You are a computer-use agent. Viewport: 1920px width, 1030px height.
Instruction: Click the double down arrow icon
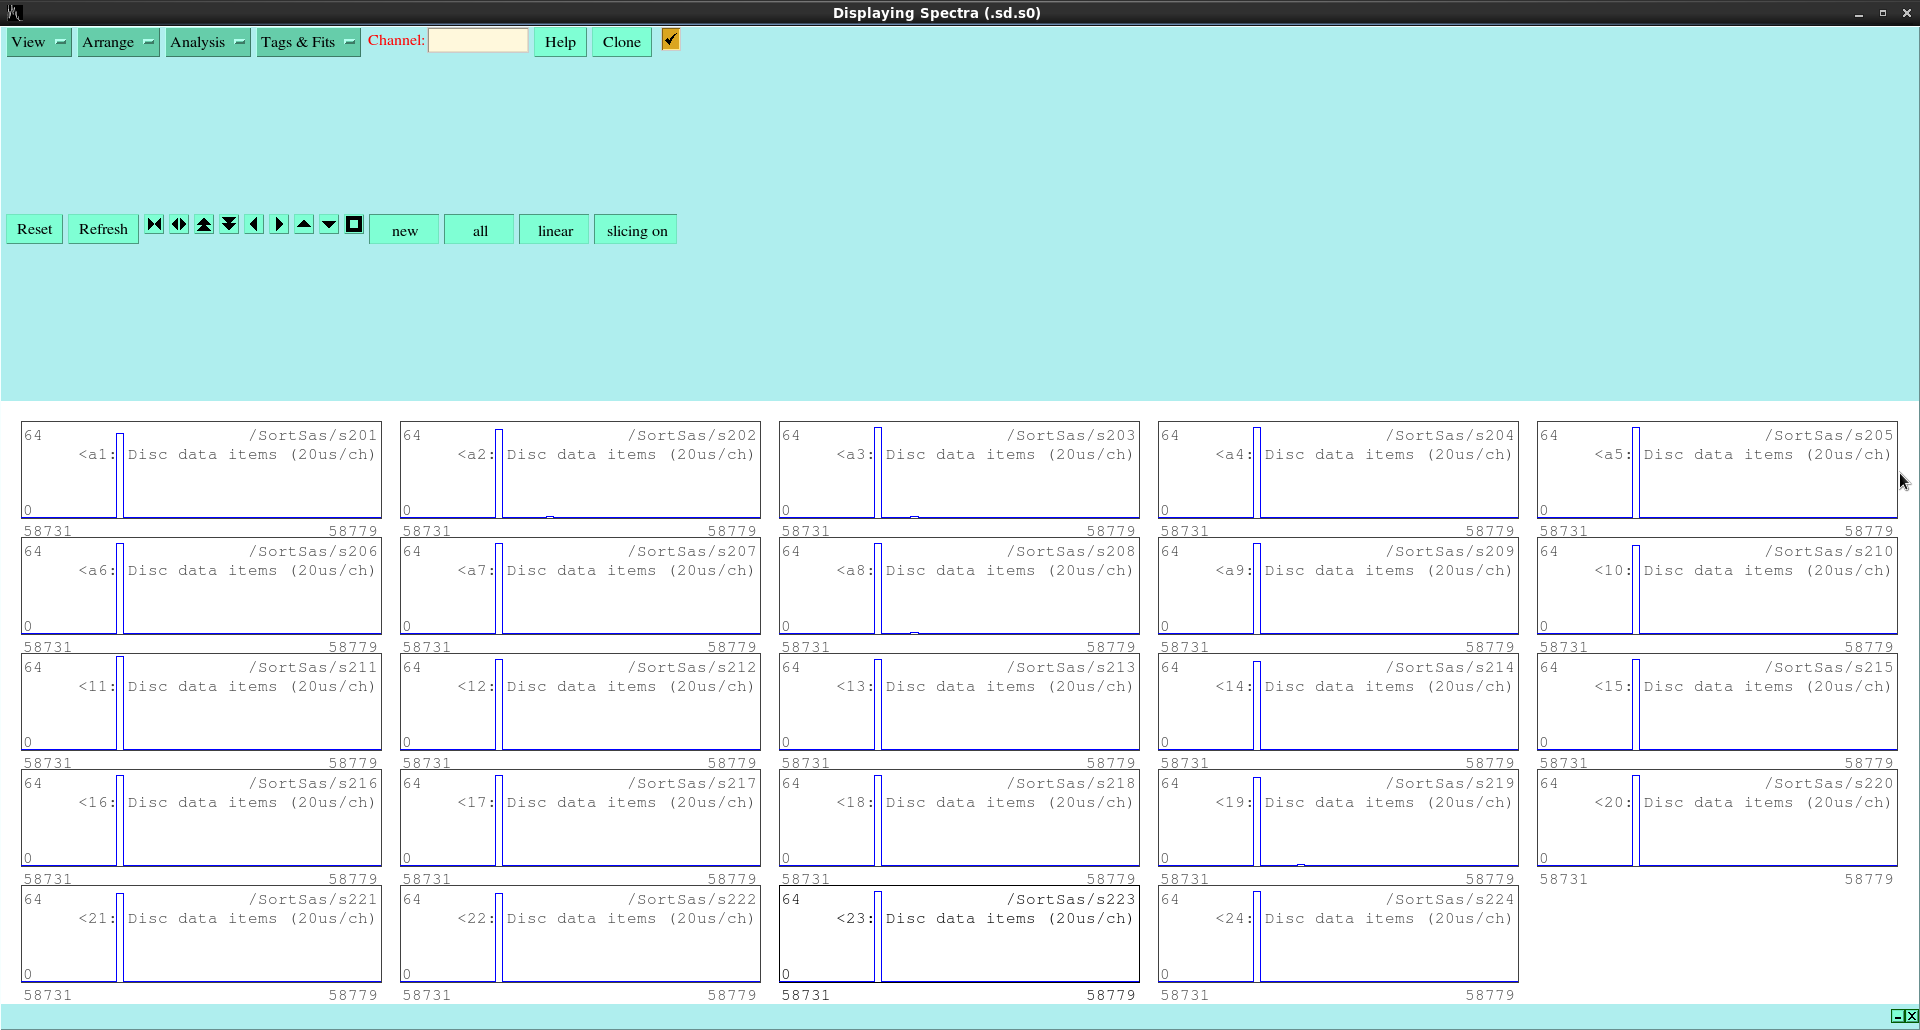tap(229, 225)
